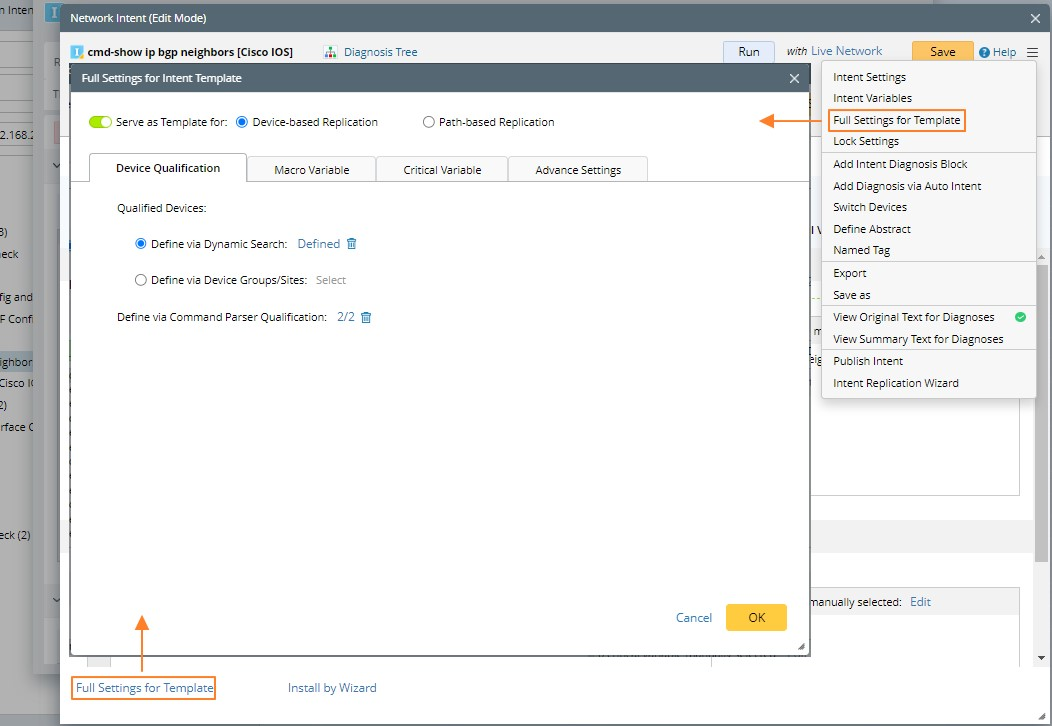Open the Critical Variable tab
Screen dimensions: 1052x726
pyautogui.click(x=442, y=170)
